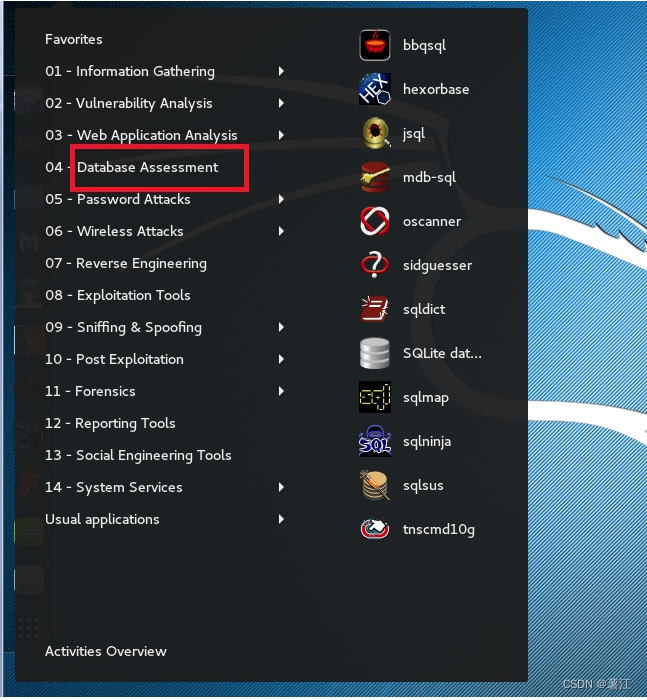This screenshot has width=647, height=700.
Task: Click the SQLite dat... app name
Action: pyautogui.click(x=442, y=353)
